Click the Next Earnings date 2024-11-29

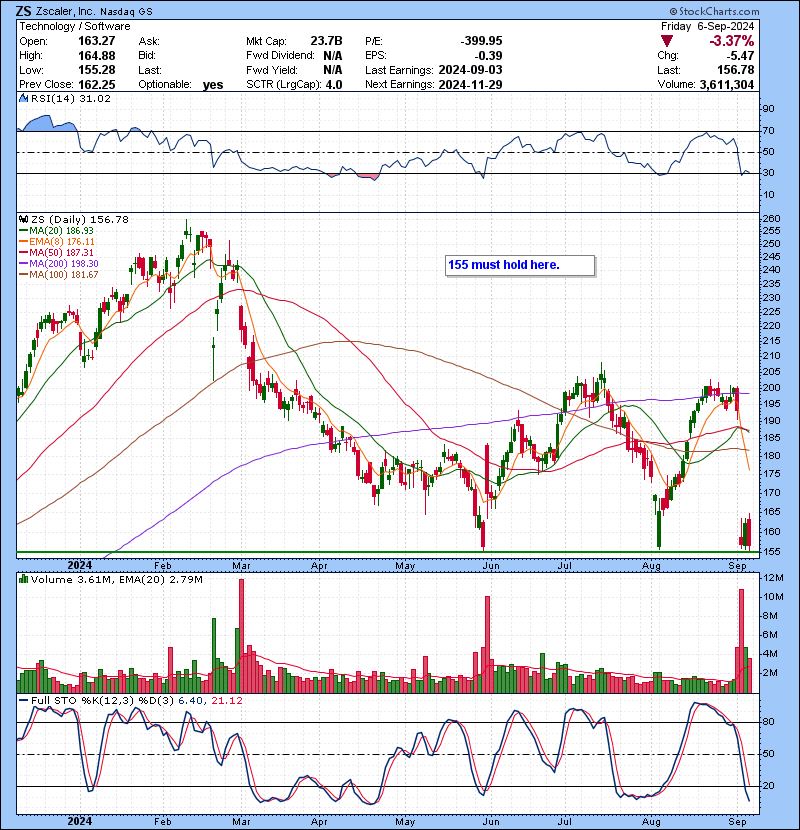pyautogui.click(x=470, y=84)
